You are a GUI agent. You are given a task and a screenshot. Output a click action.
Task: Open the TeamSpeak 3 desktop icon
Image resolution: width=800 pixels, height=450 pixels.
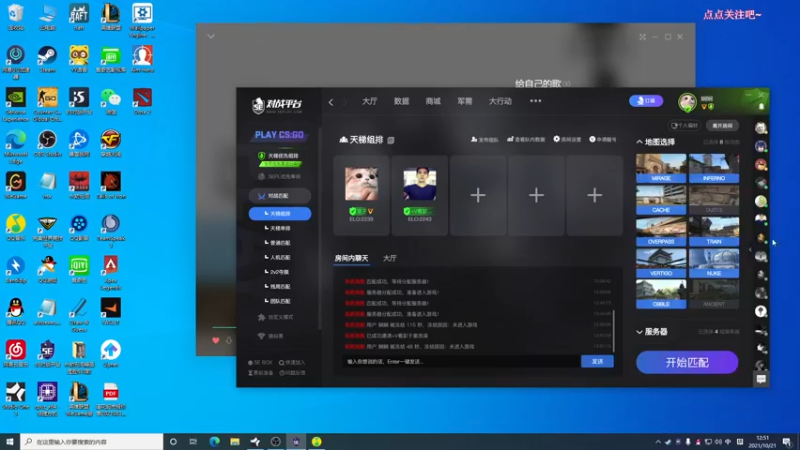[110, 231]
